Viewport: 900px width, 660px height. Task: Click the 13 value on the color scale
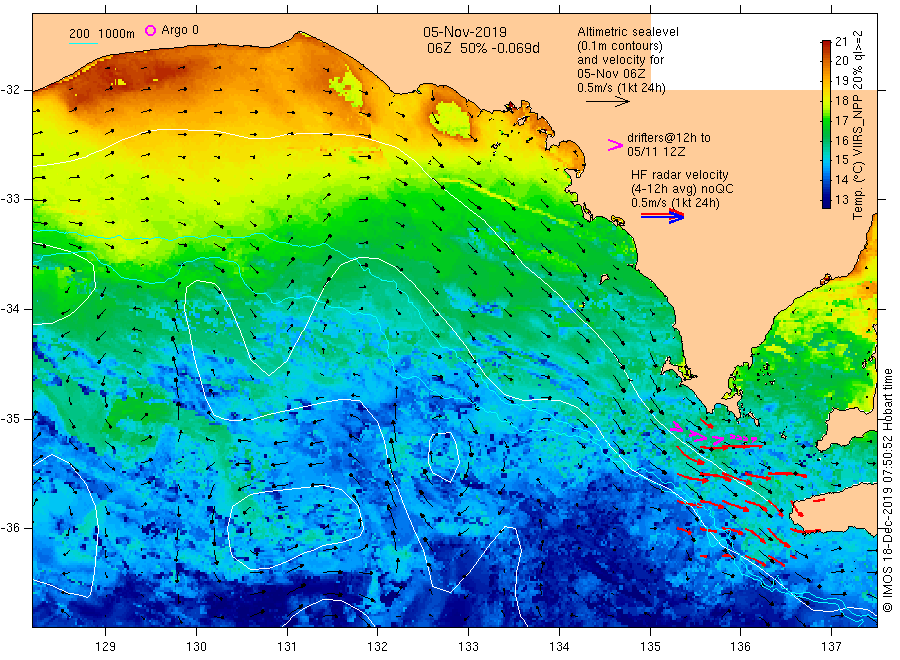(841, 200)
